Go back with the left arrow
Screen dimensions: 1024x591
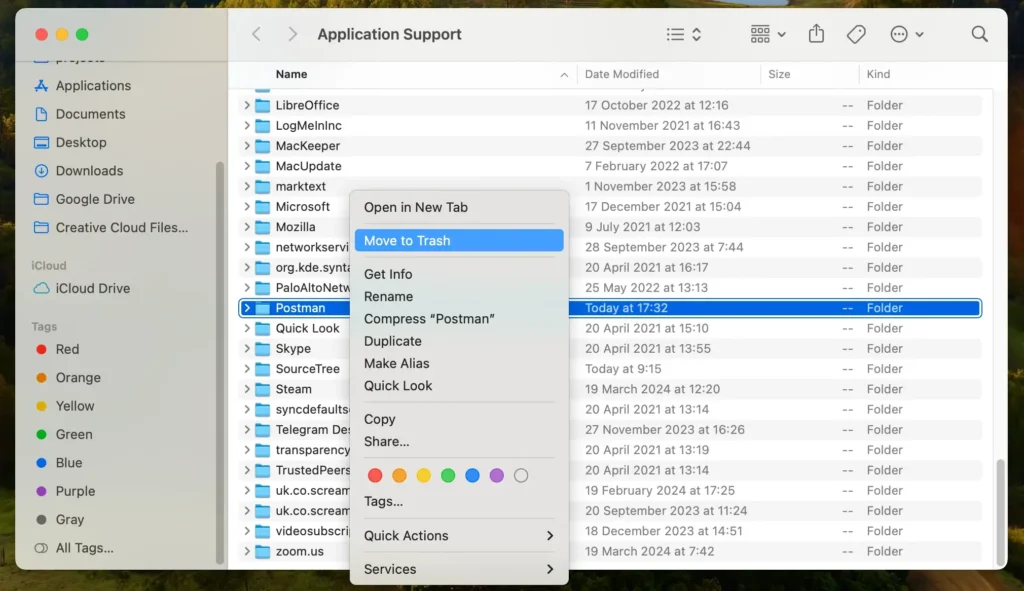(257, 34)
